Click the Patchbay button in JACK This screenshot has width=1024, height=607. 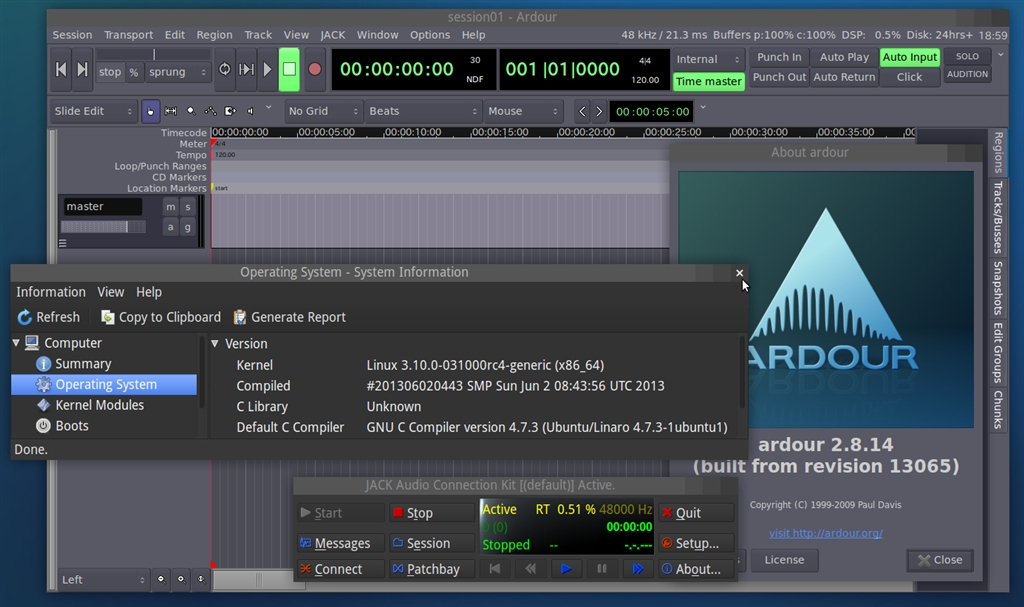click(427, 569)
